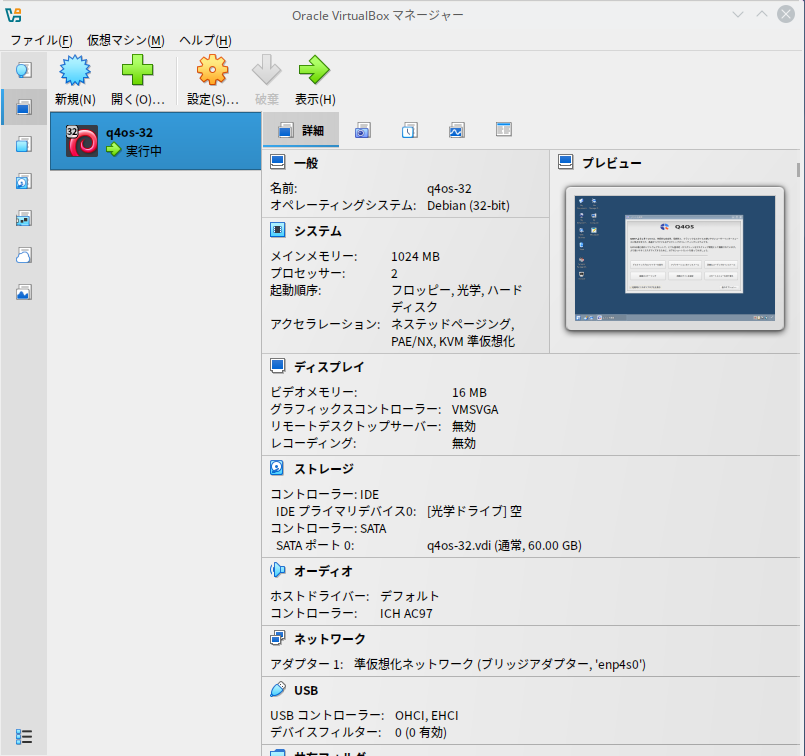Open the Network tool in left sidebar
This screenshot has height=756, width=805.
[24, 218]
